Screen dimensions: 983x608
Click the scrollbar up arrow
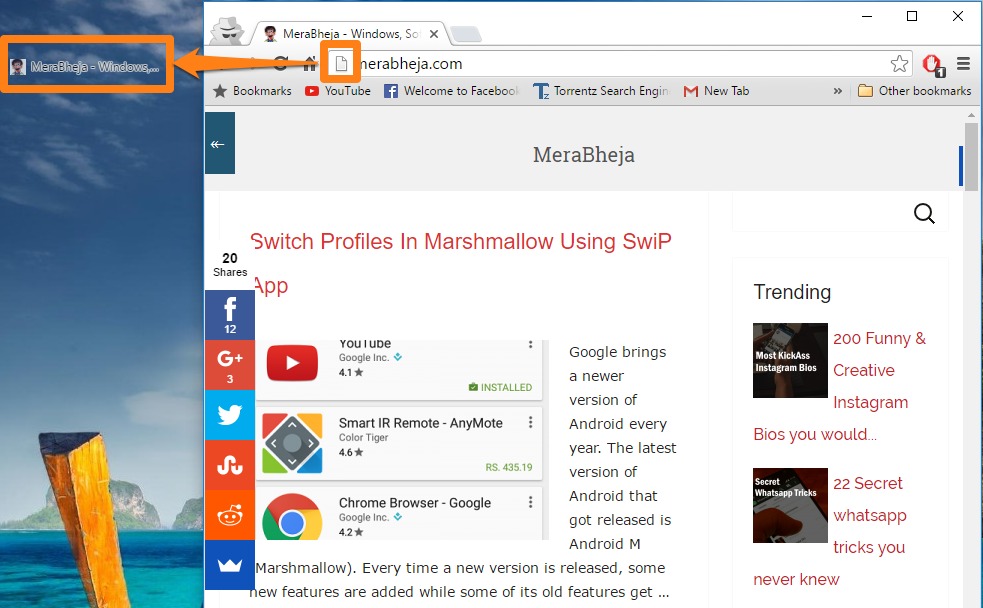971,116
